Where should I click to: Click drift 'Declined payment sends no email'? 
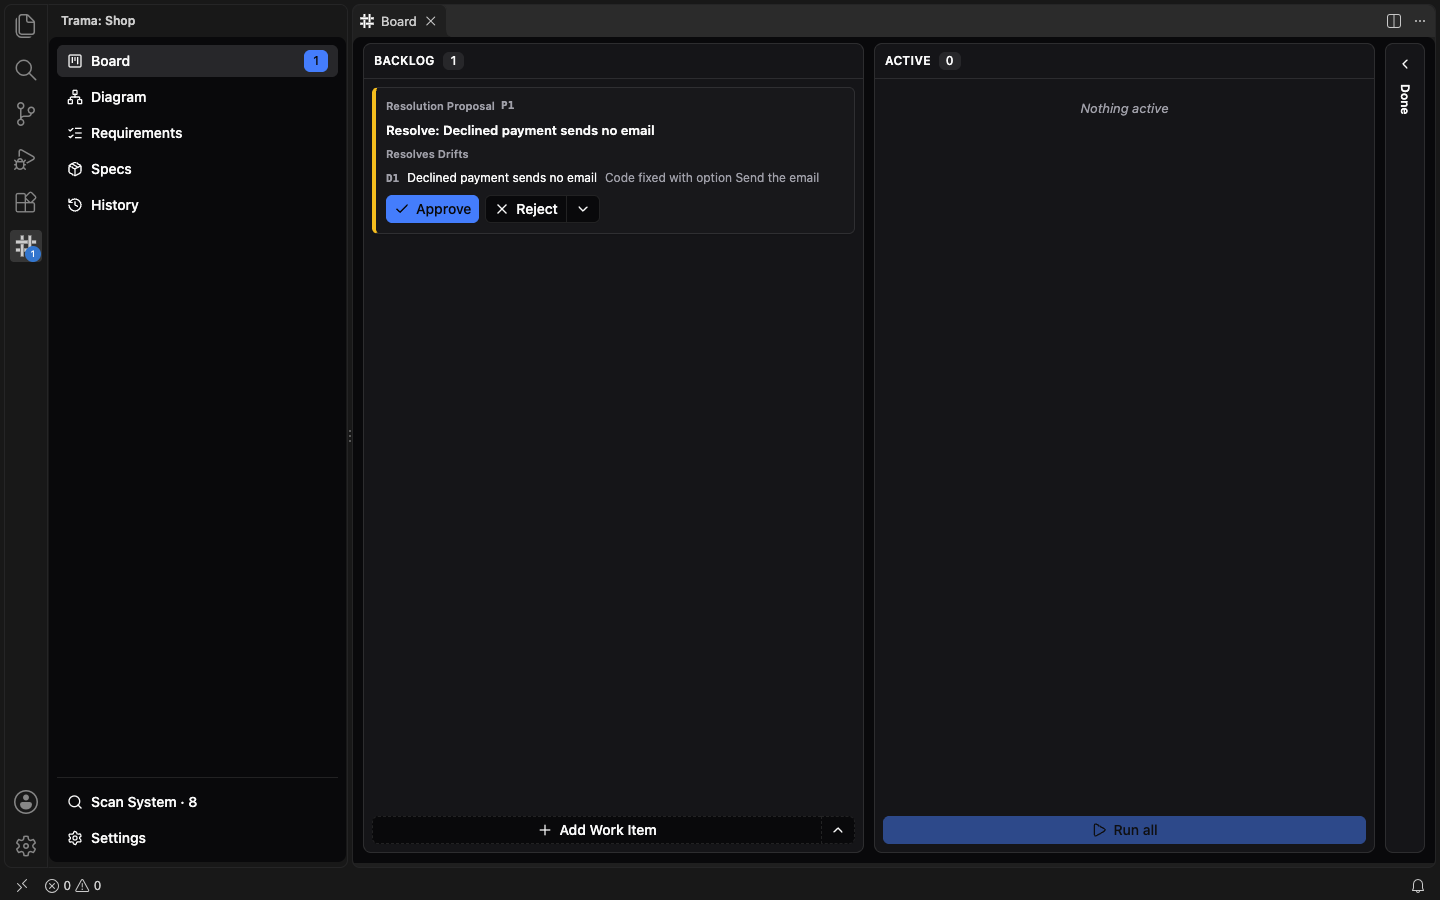click(x=502, y=178)
